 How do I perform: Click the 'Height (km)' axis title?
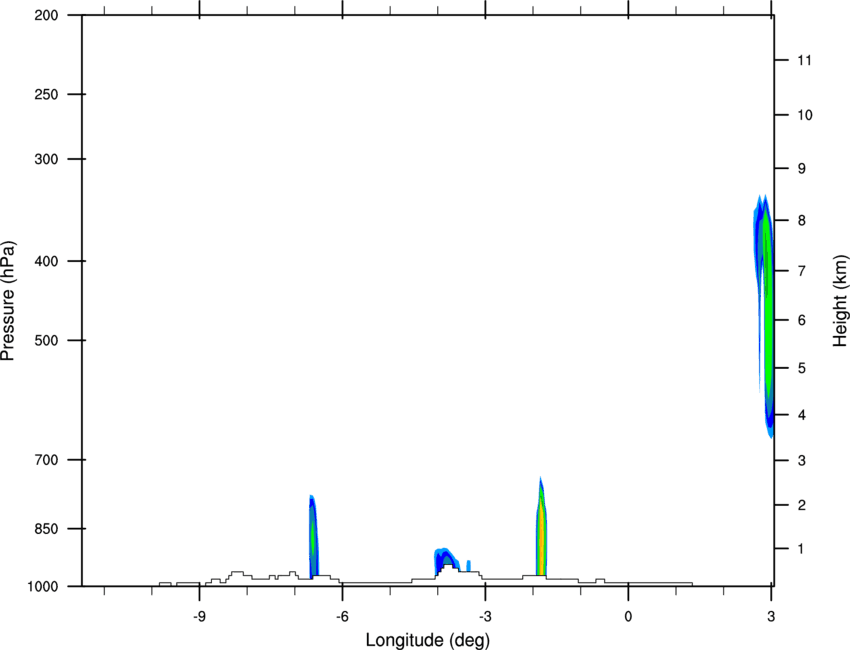[x=840, y=301]
